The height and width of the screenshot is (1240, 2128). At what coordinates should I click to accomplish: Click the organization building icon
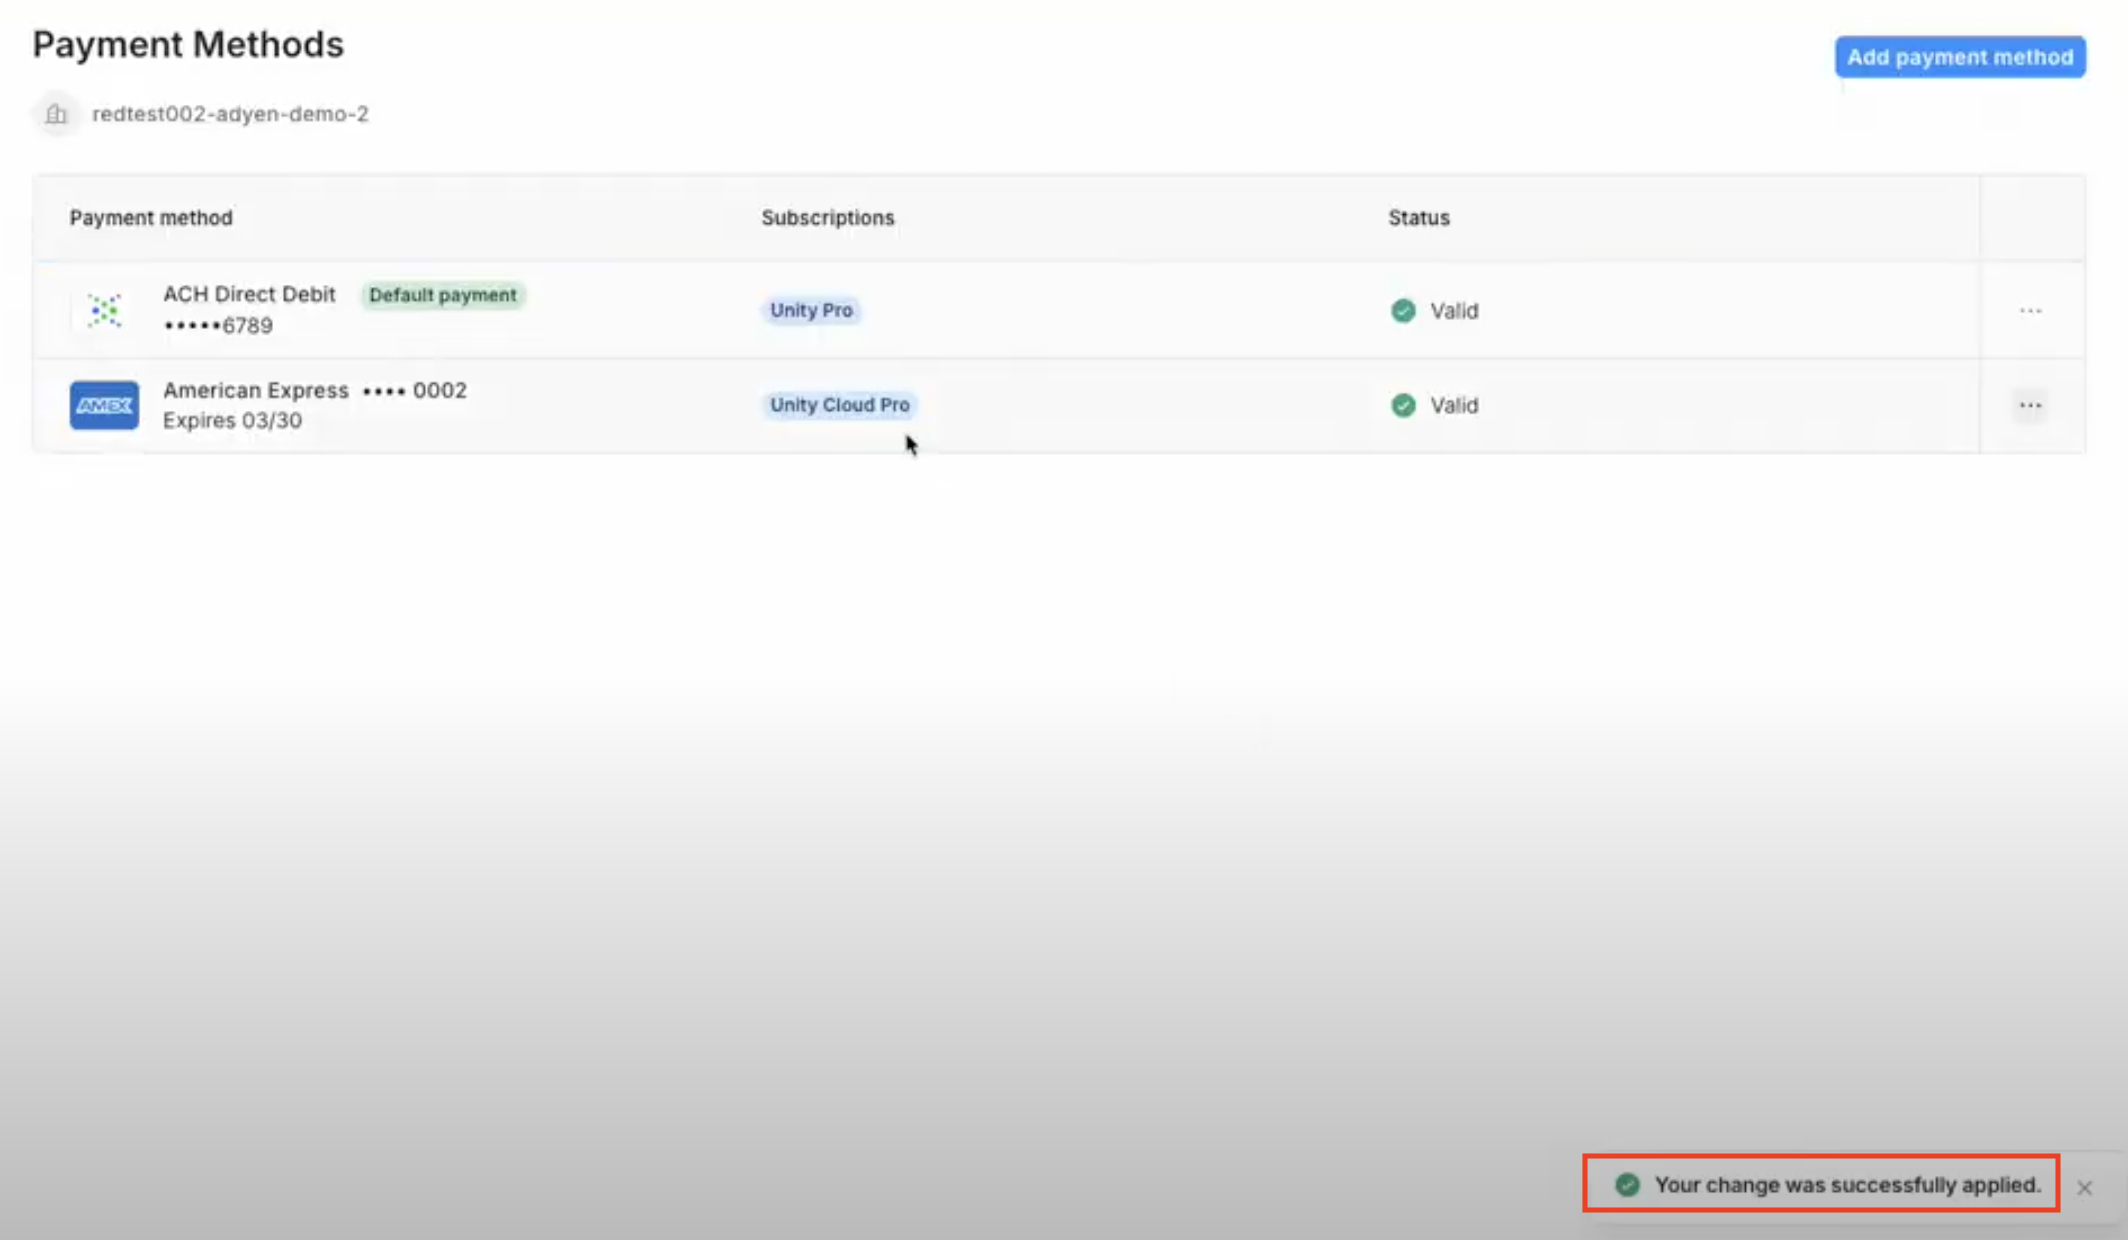(x=56, y=114)
